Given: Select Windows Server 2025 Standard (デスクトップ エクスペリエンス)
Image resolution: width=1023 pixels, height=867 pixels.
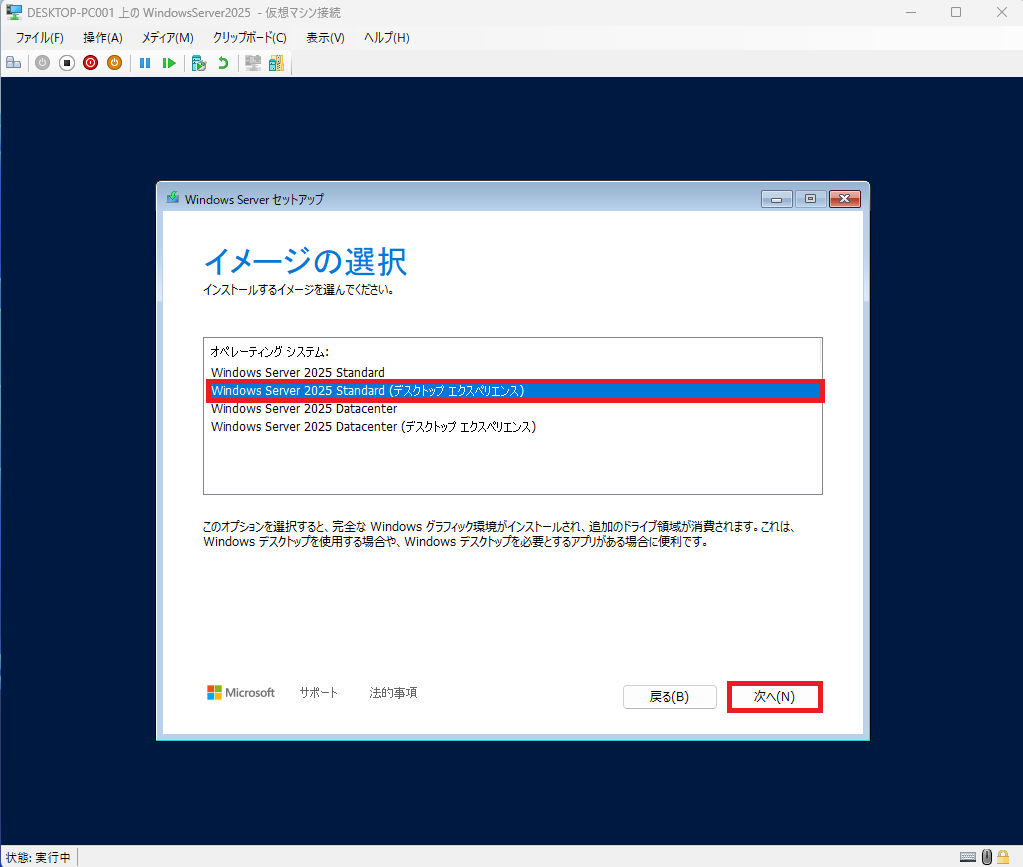Looking at the screenshot, I should [x=514, y=391].
